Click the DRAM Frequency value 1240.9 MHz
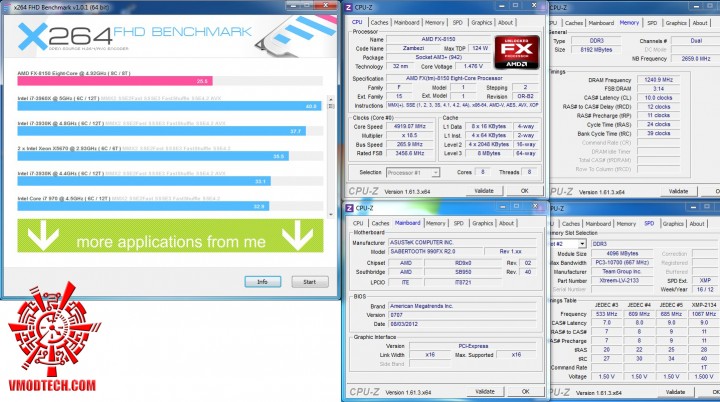 [658, 80]
